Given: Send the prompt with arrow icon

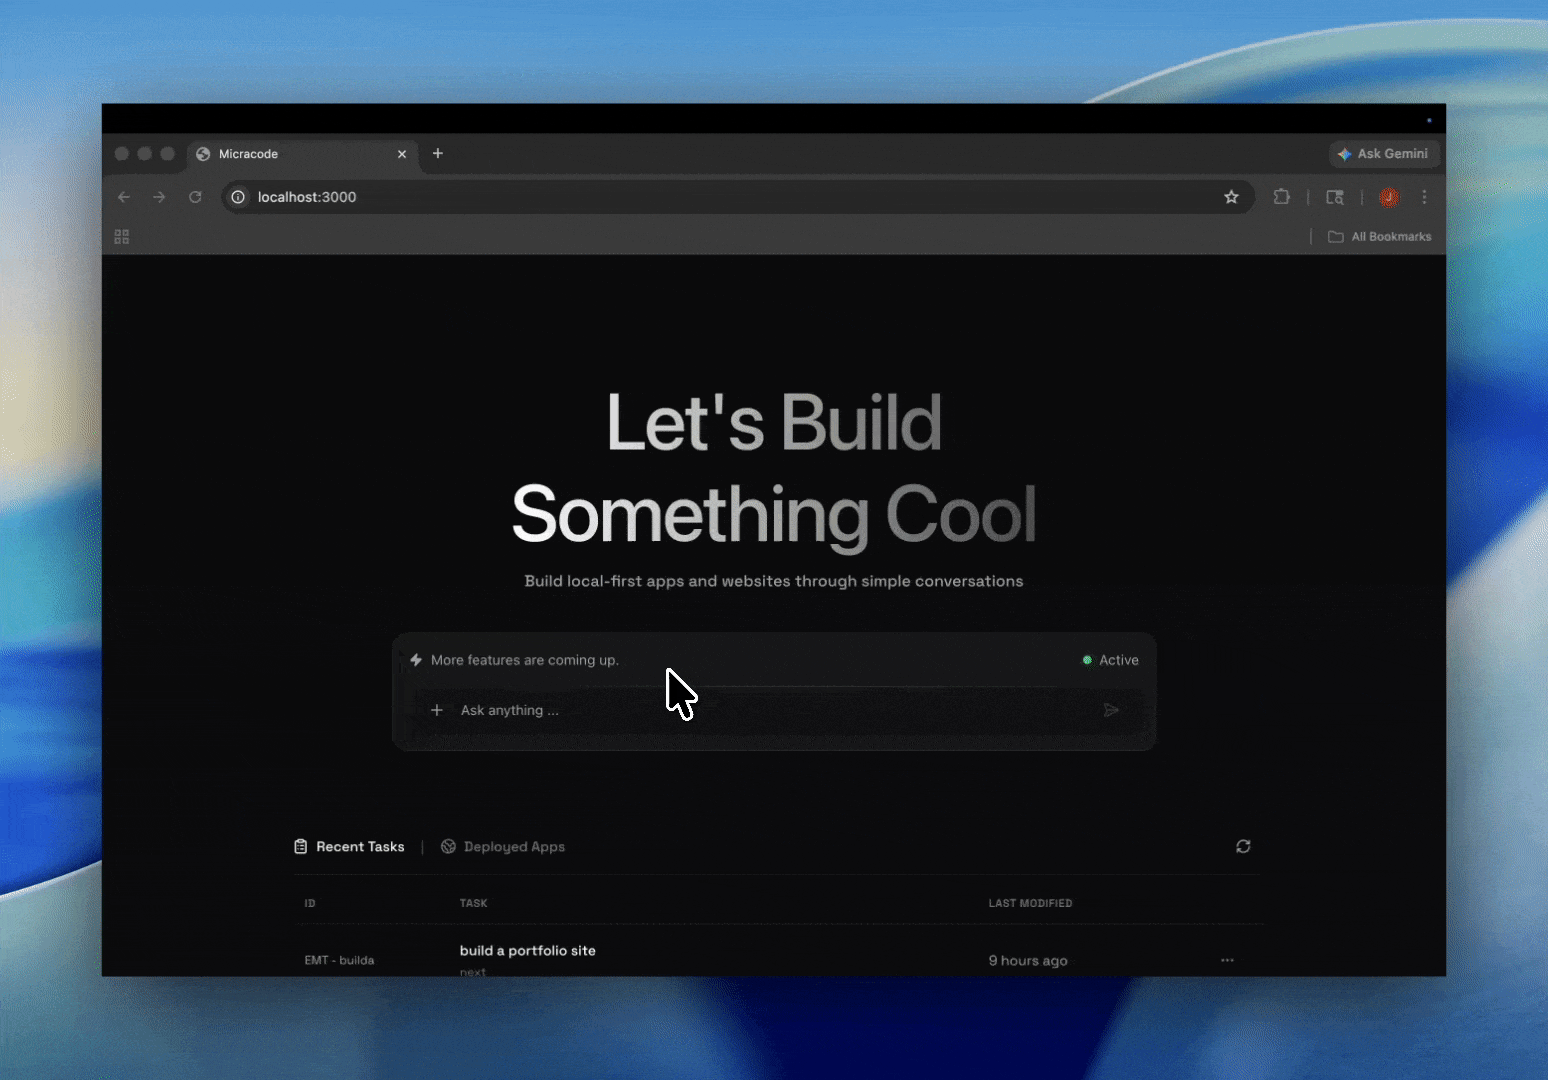Looking at the screenshot, I should point(1111,710).
